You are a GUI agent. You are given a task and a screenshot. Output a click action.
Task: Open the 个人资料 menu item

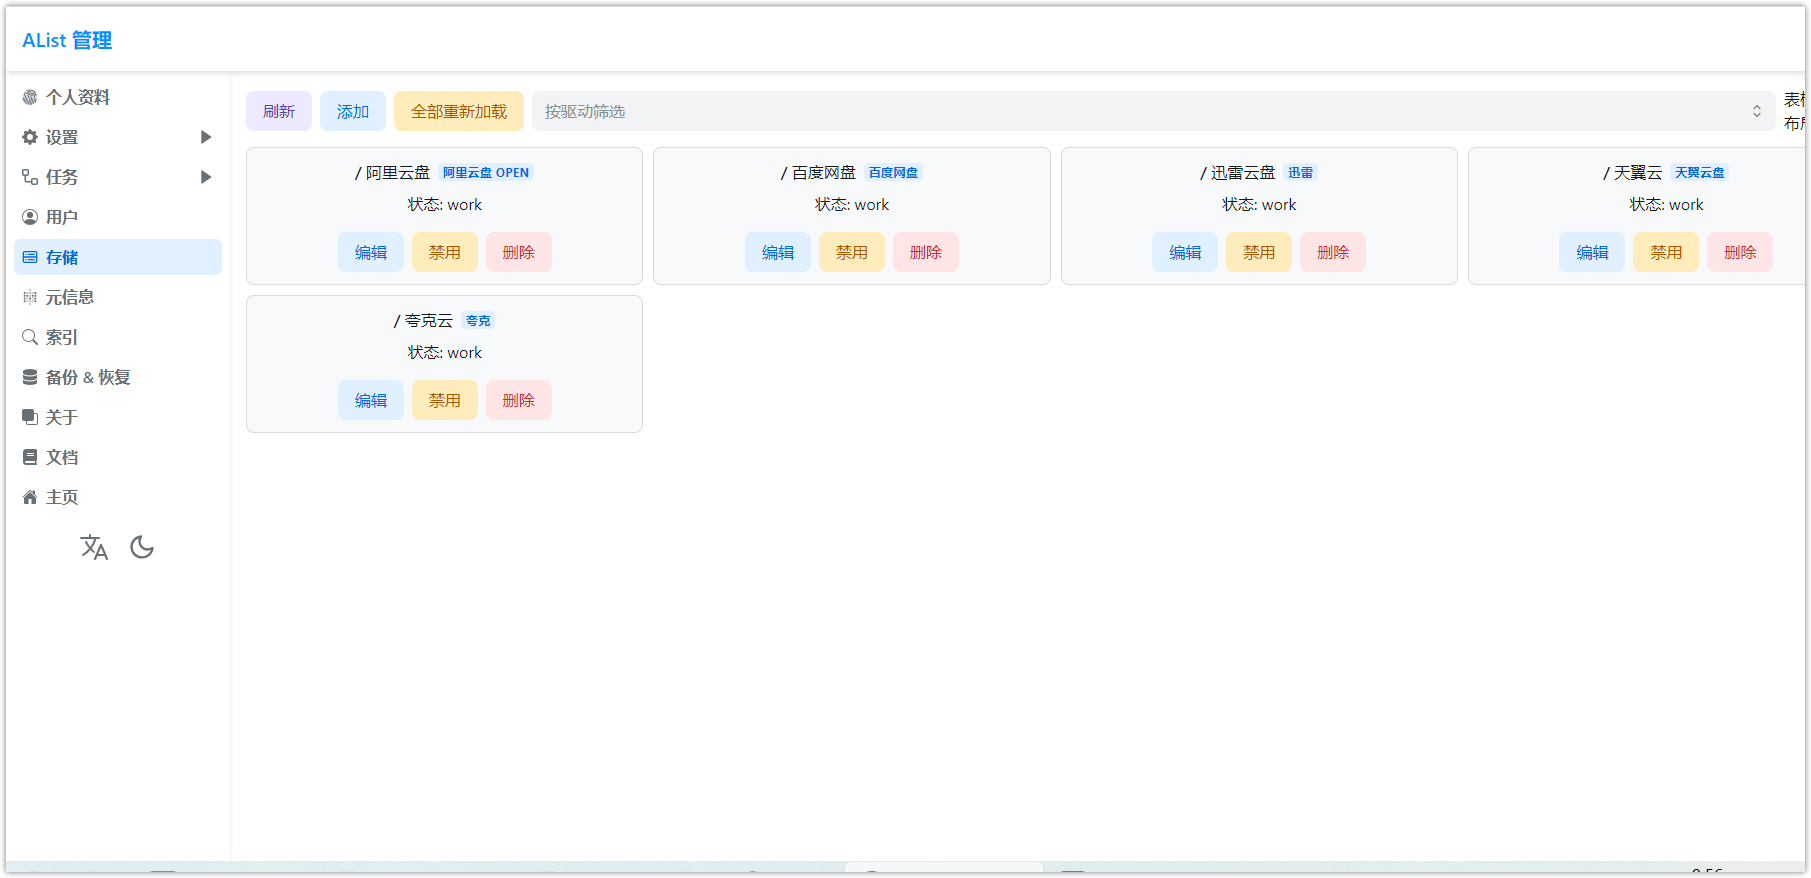tap(118, 97)
